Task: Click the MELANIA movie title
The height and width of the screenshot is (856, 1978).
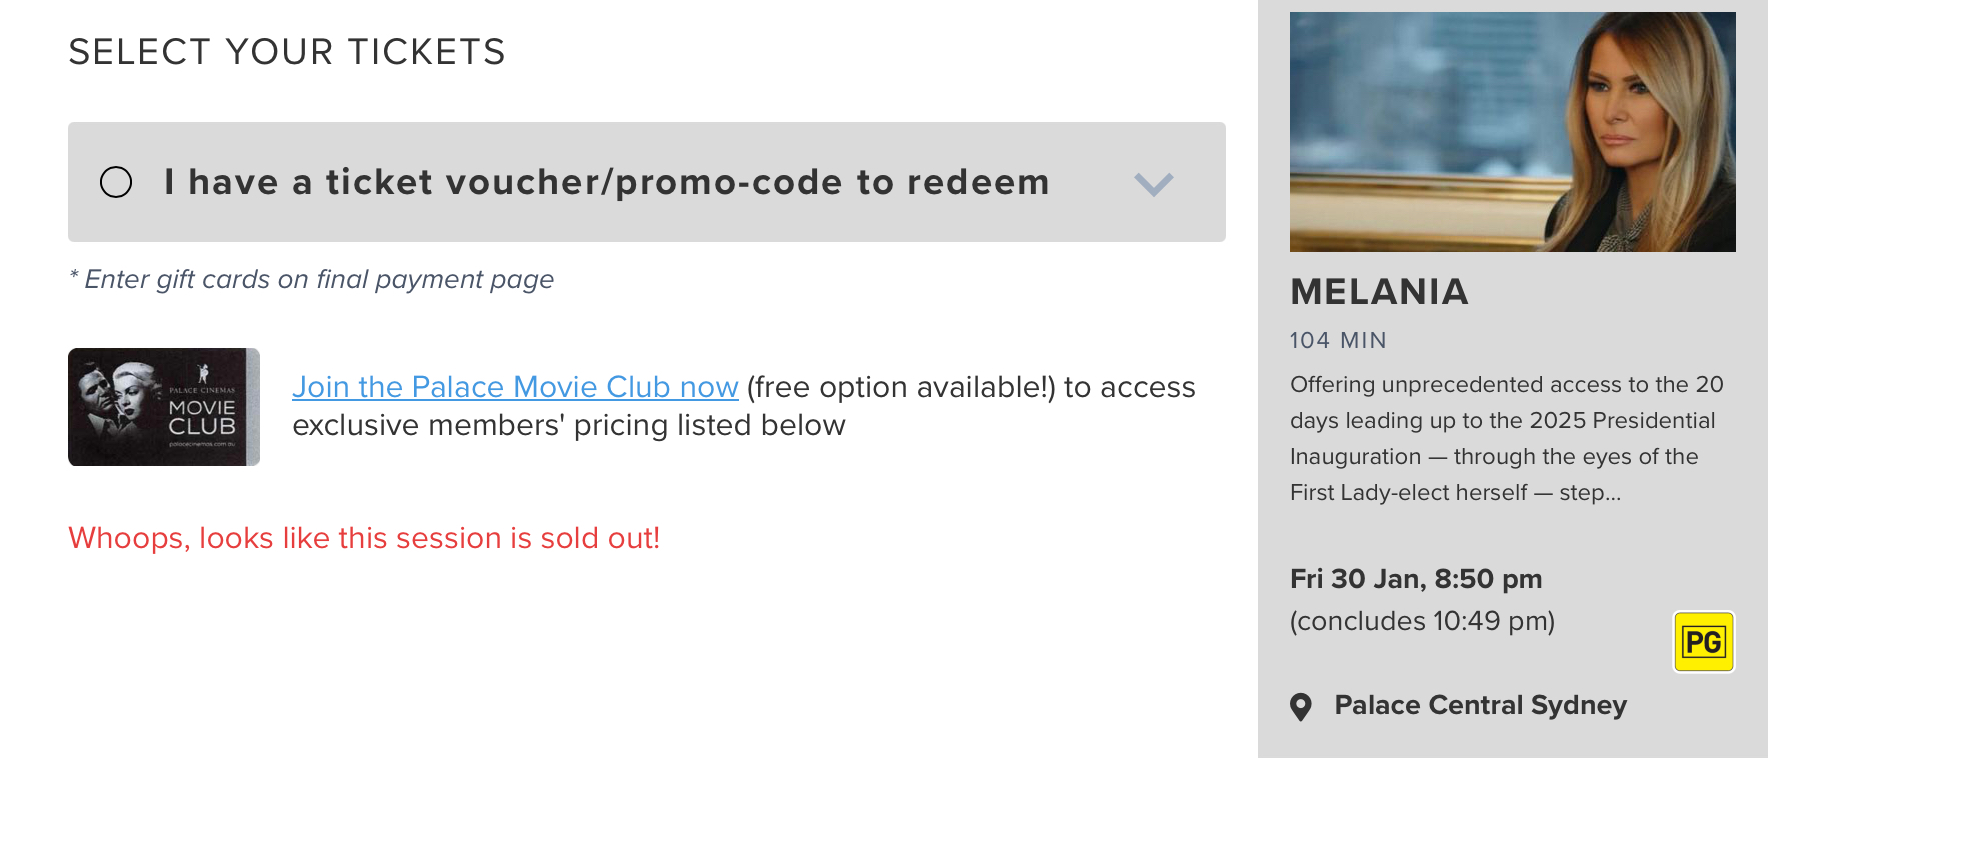Action: (1379, 292)
